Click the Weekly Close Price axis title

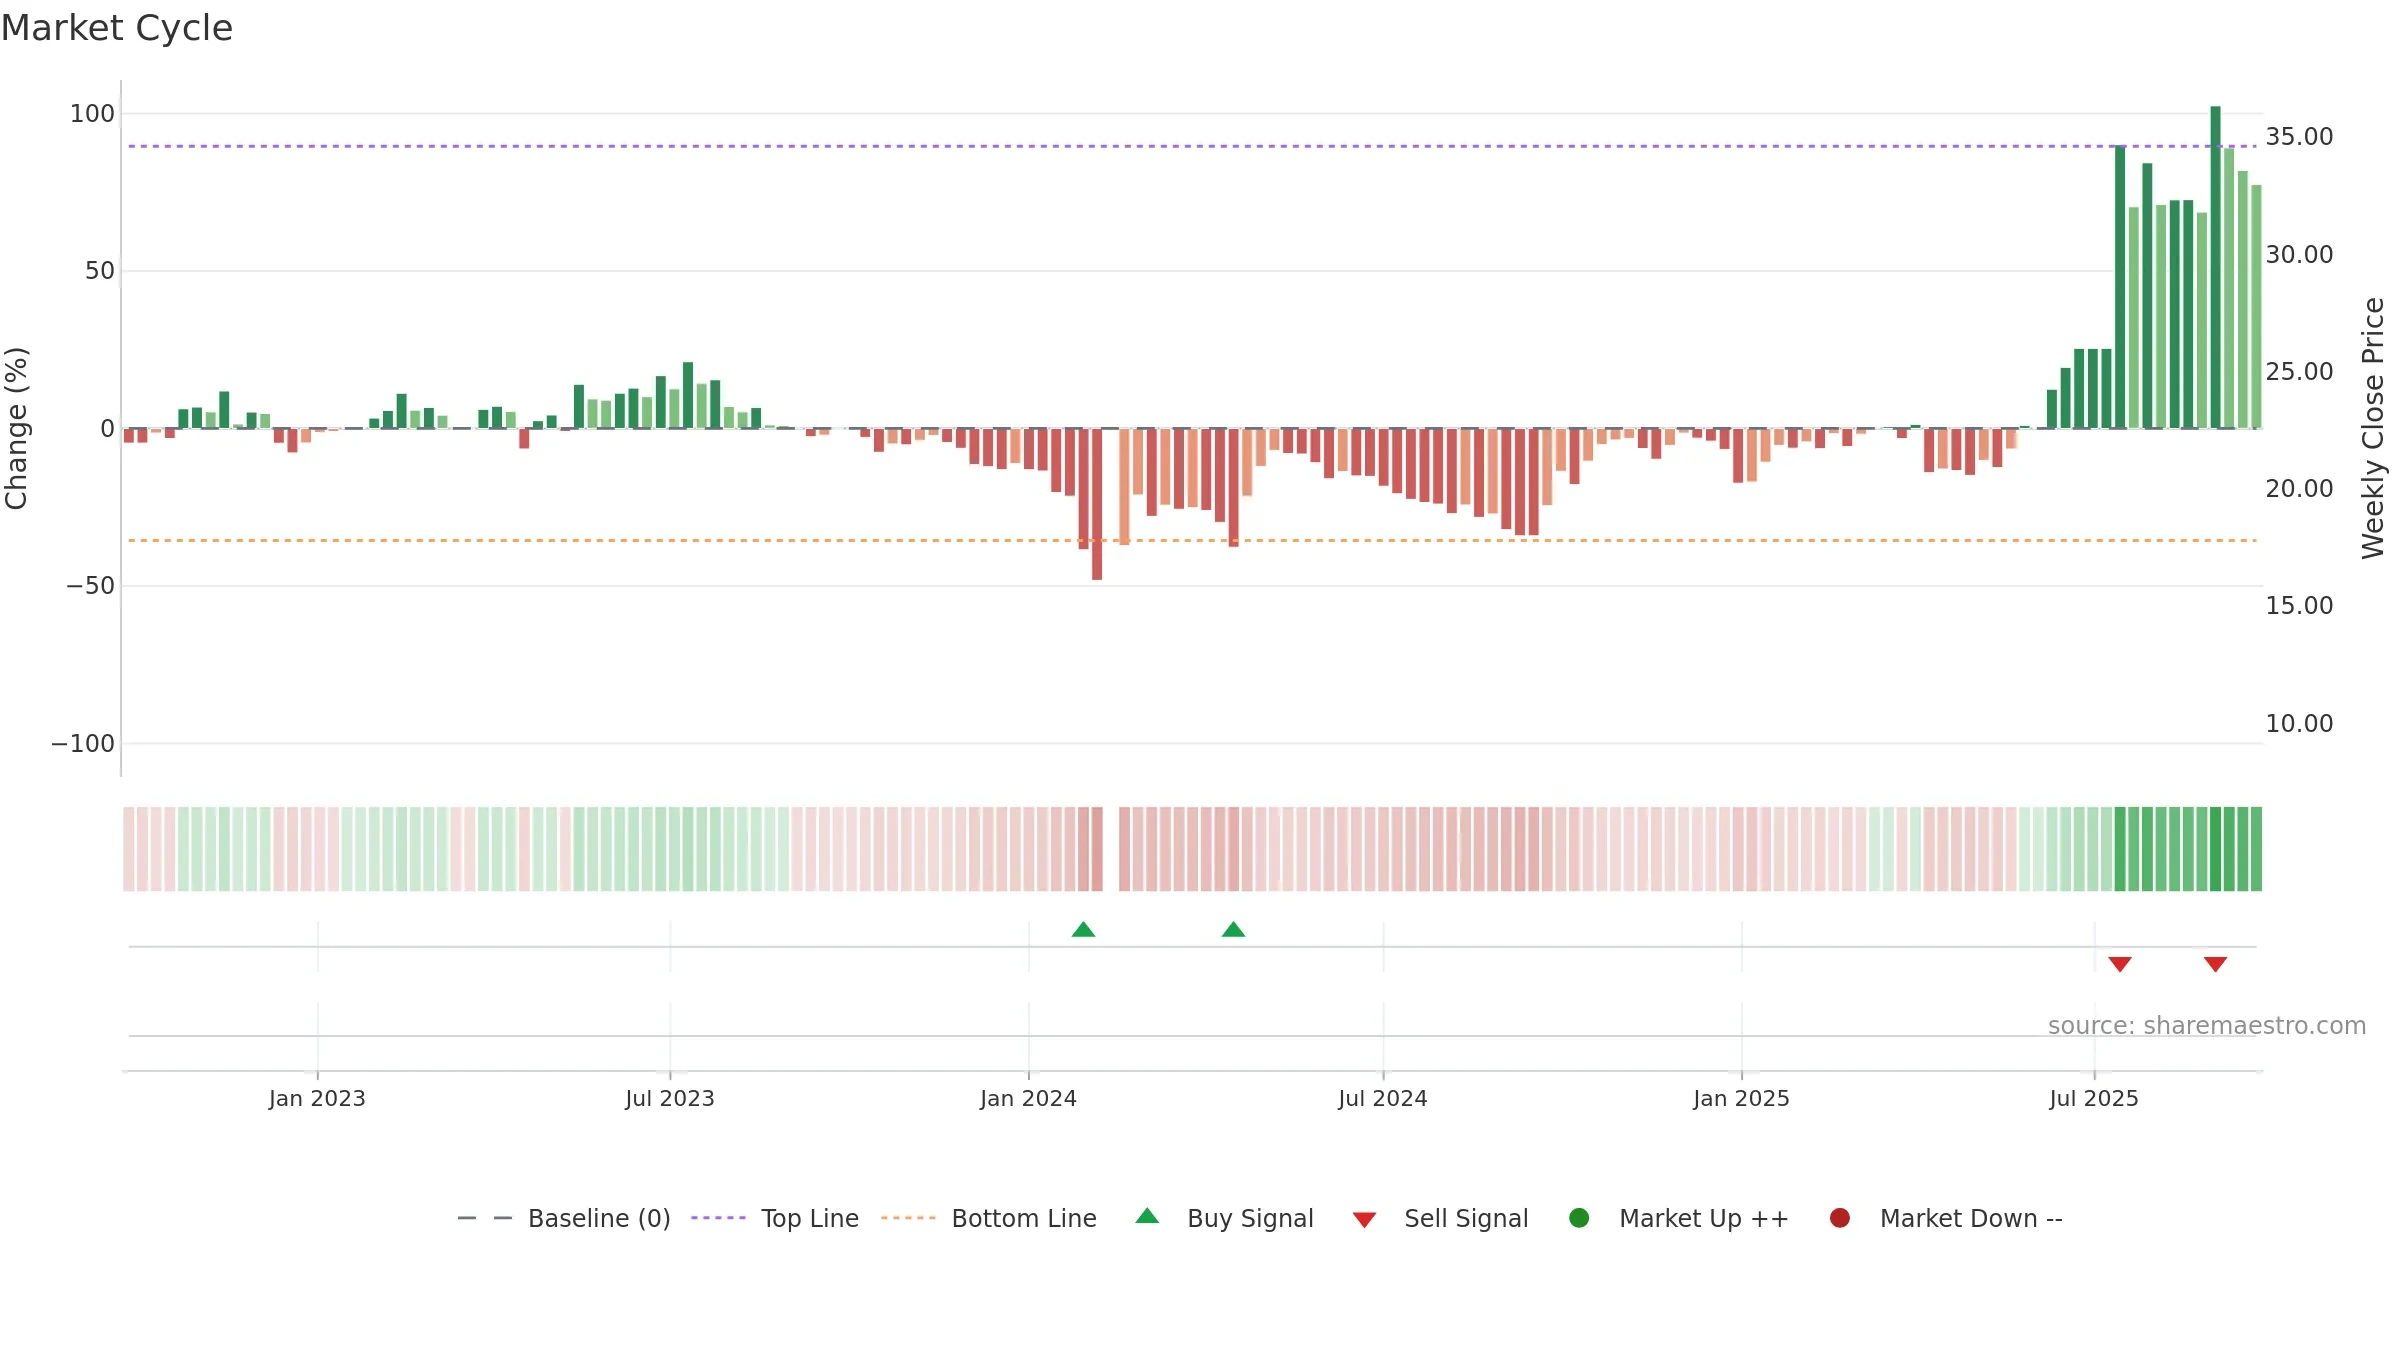pos(2373,428)
